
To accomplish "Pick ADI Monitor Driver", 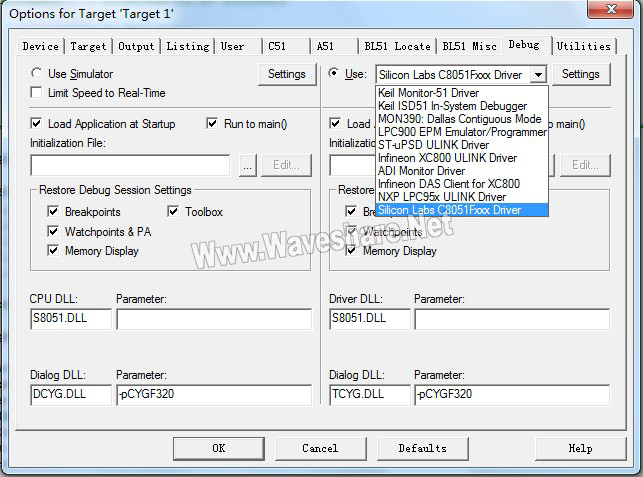I will (x=462, y=171).
